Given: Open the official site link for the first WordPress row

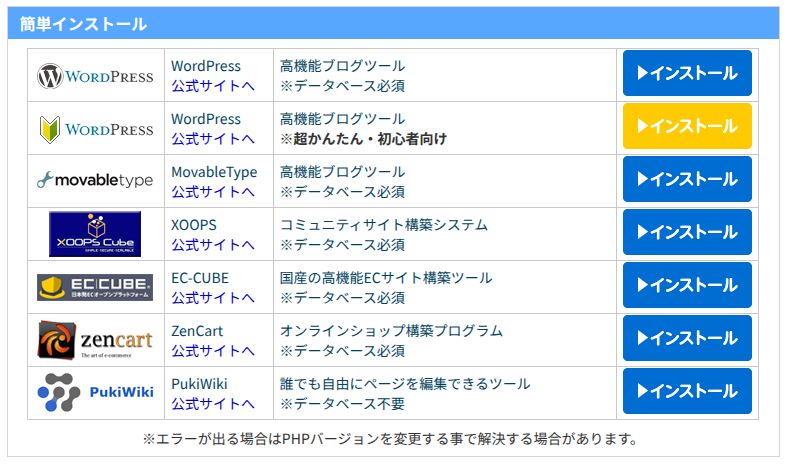Looking at the screenshot, I should 213,86.
